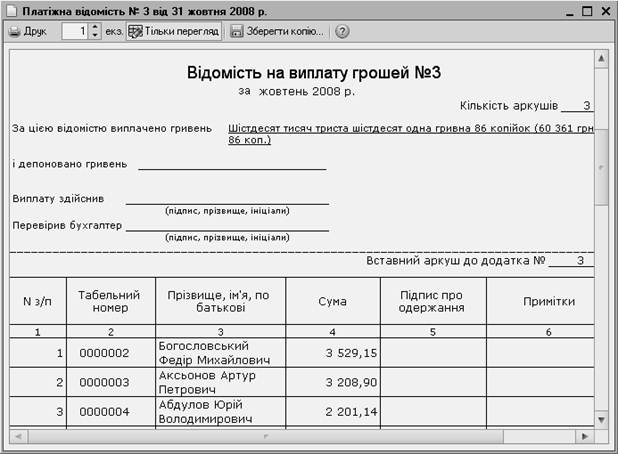The image size is (618, 454).
Task: Increase the copies count with the up arrow
Action: [x=95, y=27]
